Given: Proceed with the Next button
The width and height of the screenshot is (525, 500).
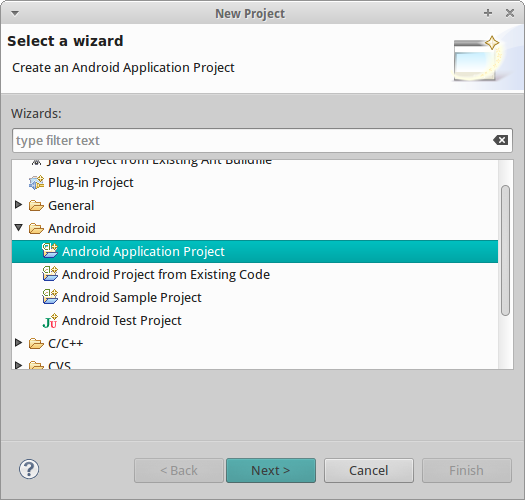Looking at the screenshot, I should click(271, 471).
